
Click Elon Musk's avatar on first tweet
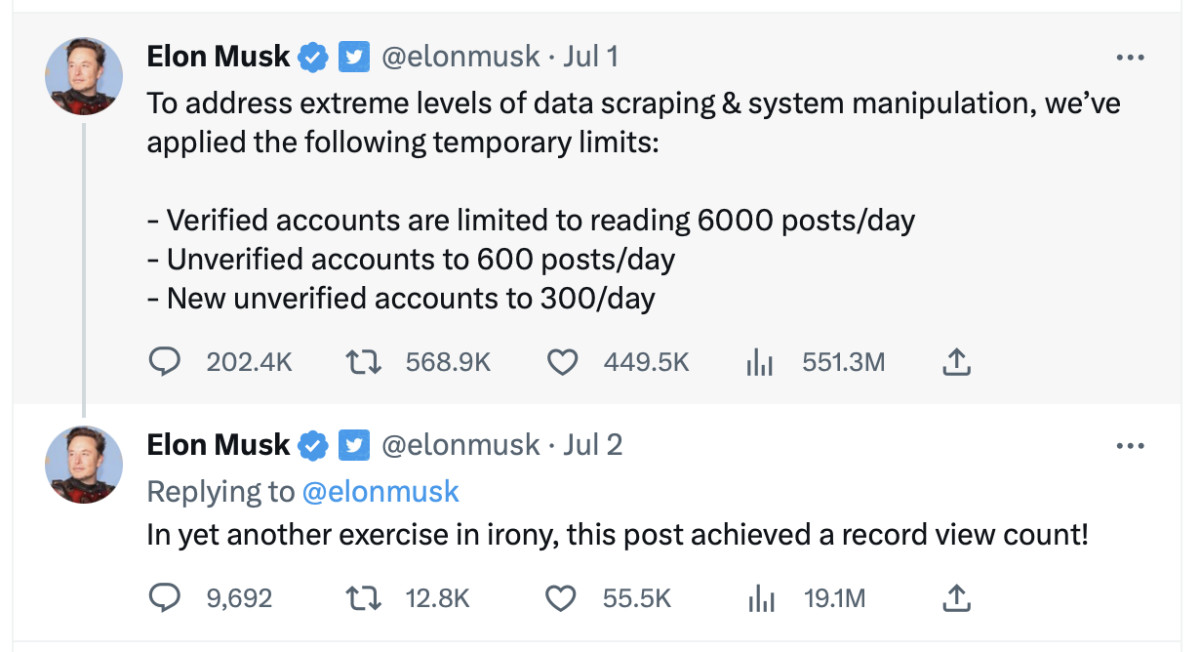(85, 79)
